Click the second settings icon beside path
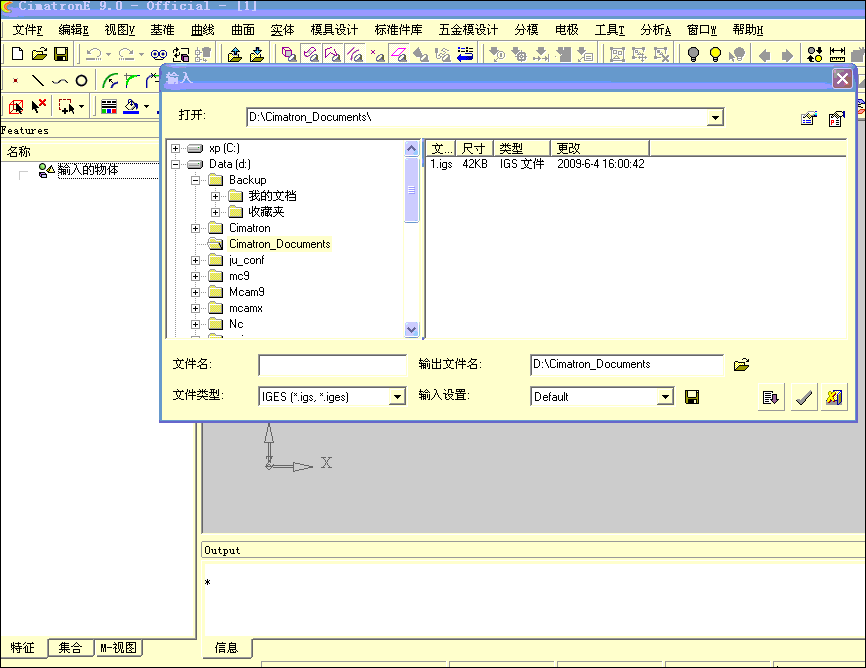The width and height of the screenshot is (866, 668). pyautogui.click(x=837, y=118)
